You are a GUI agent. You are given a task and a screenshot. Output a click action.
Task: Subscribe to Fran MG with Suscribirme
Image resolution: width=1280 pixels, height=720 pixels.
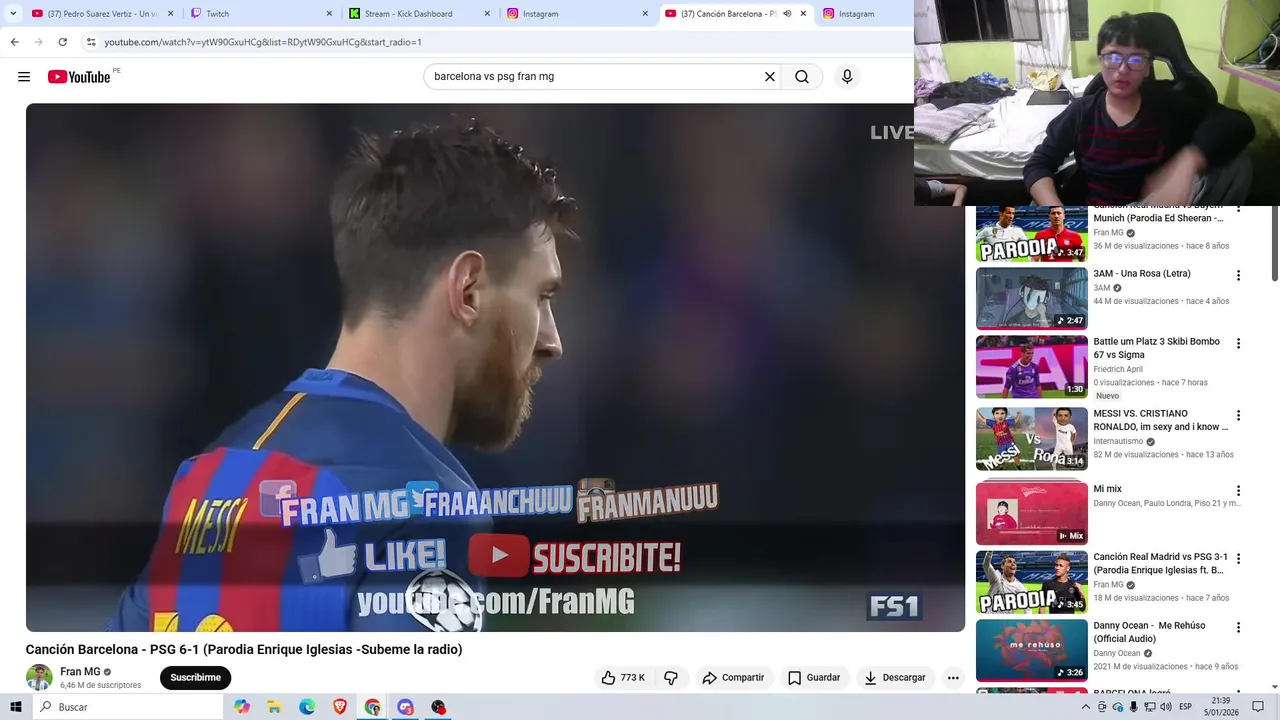click(195, 677)
